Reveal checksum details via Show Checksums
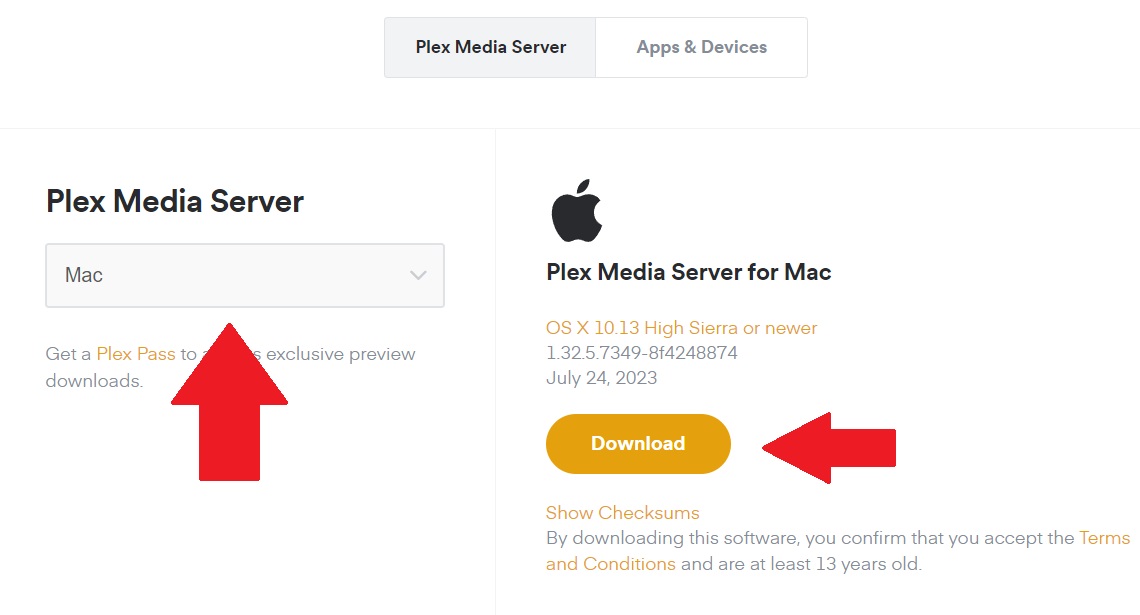Viewport: 1140px width, 615px height. coord(622,512)
